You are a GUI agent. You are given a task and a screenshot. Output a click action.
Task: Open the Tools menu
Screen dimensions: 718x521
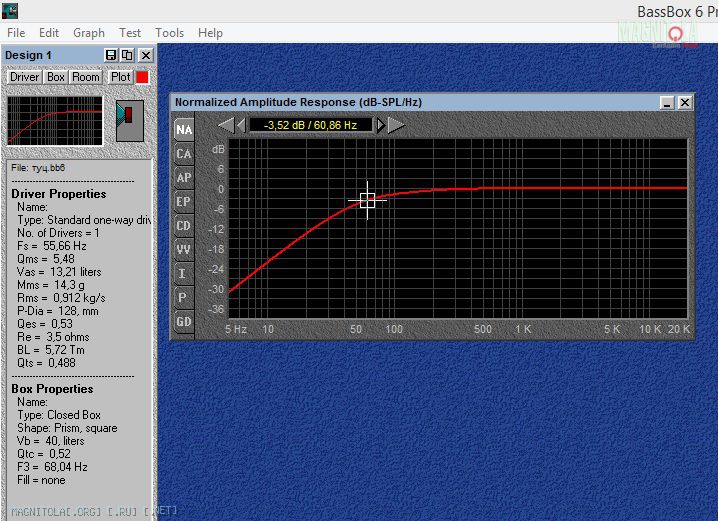(170, 33)
